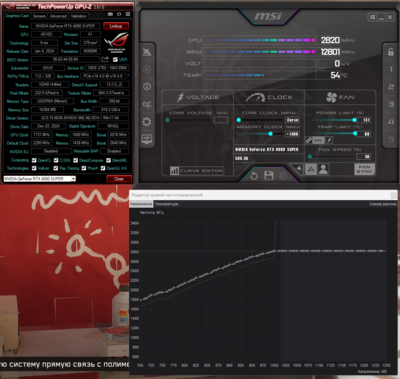Click the Memory Clock slider handle
This screenshot has height=379, width=400.
coord(270,134)
